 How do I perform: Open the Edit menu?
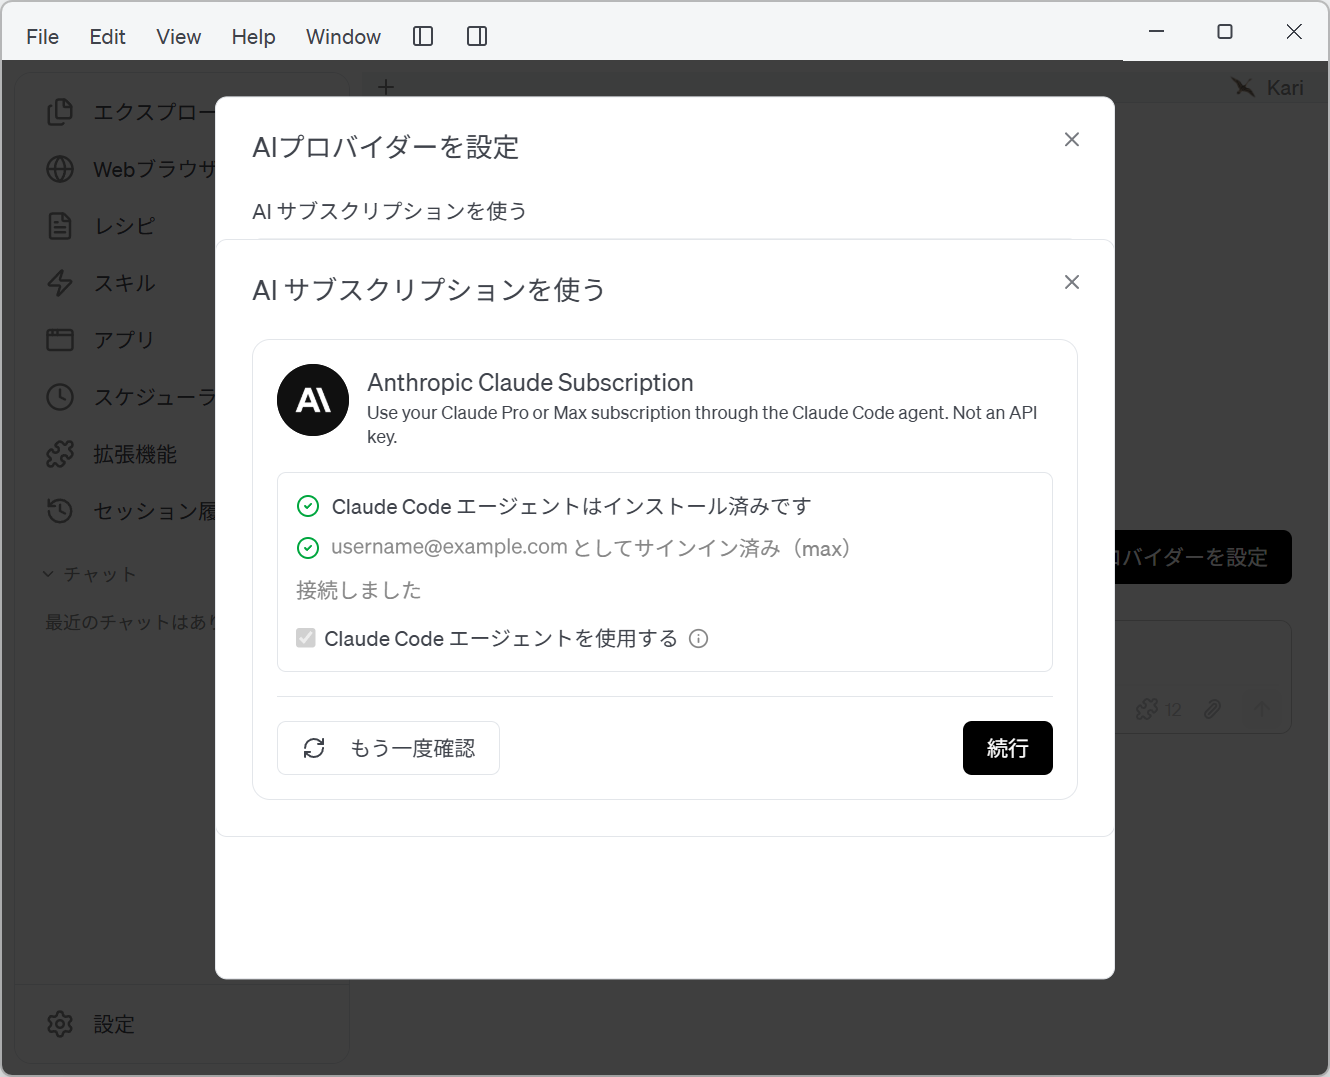coord(108,37)
